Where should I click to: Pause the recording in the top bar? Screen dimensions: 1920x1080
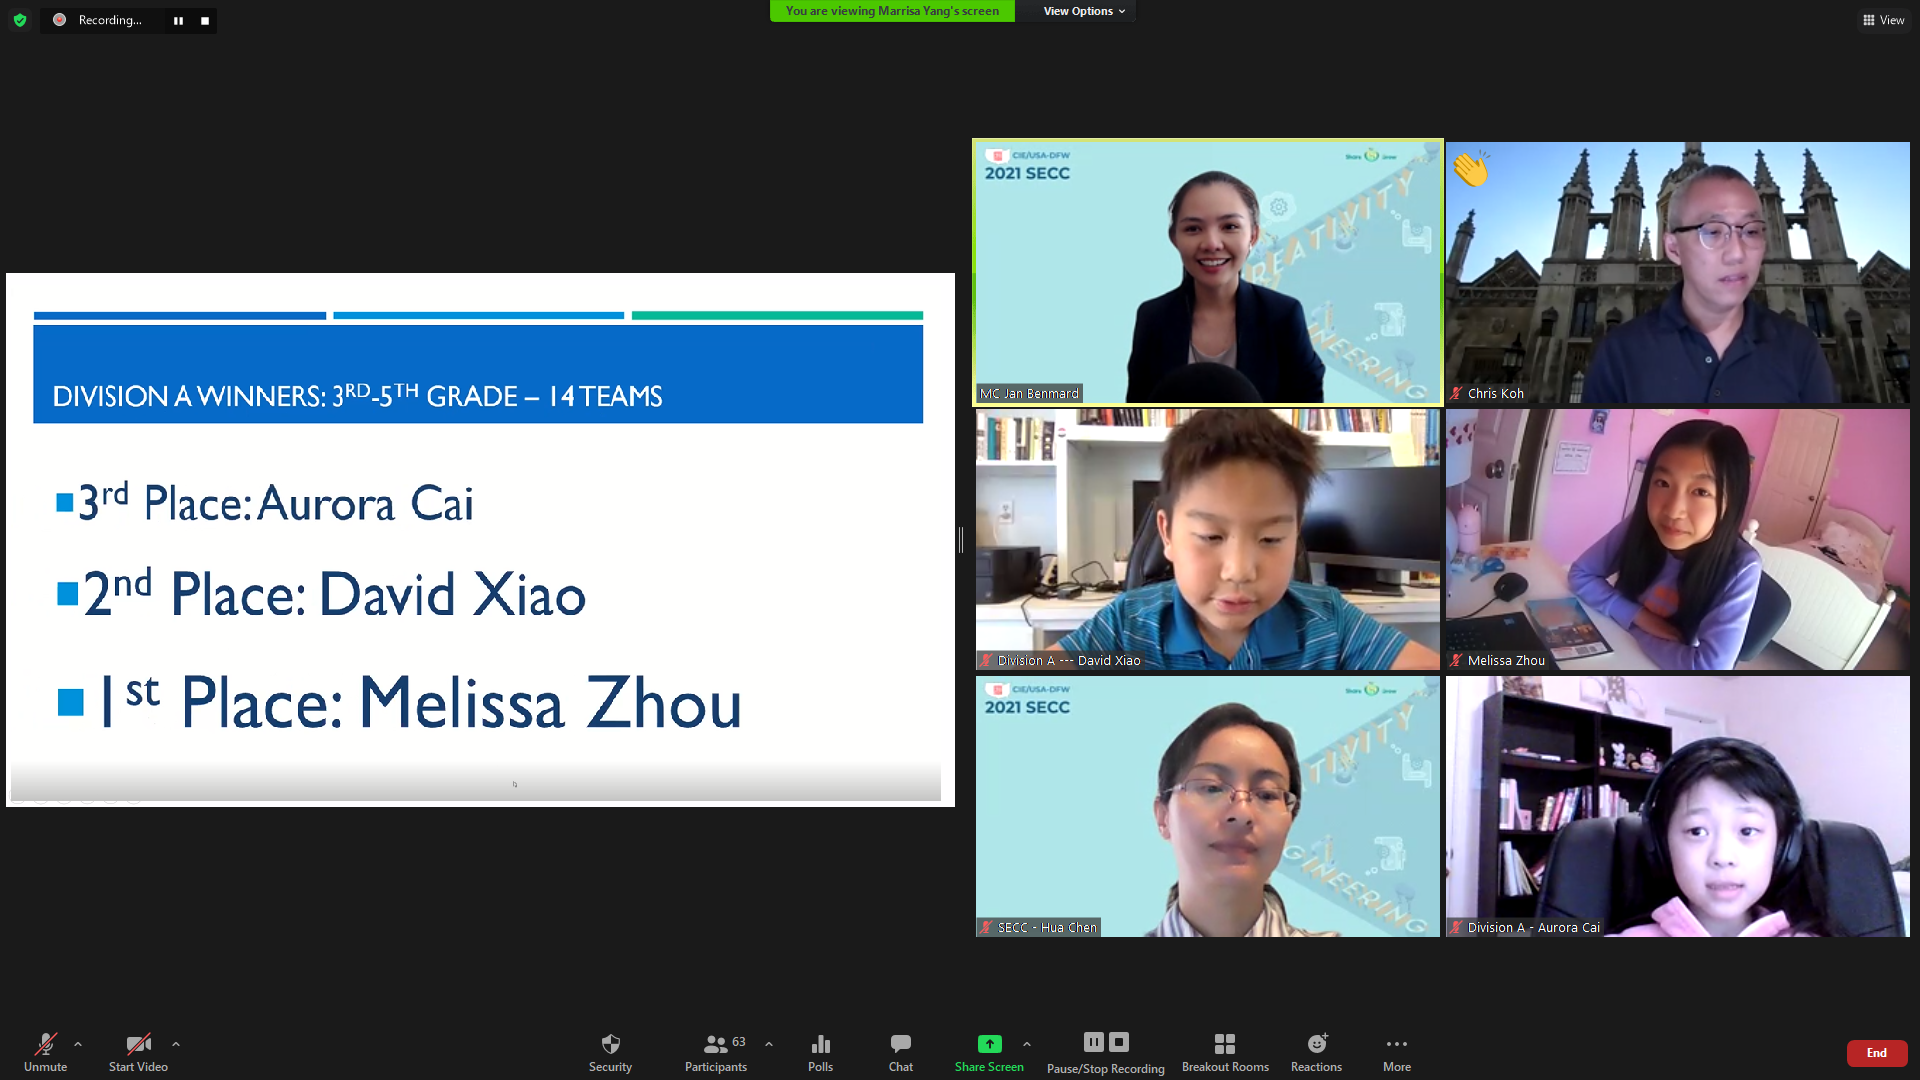pos(178,20)
